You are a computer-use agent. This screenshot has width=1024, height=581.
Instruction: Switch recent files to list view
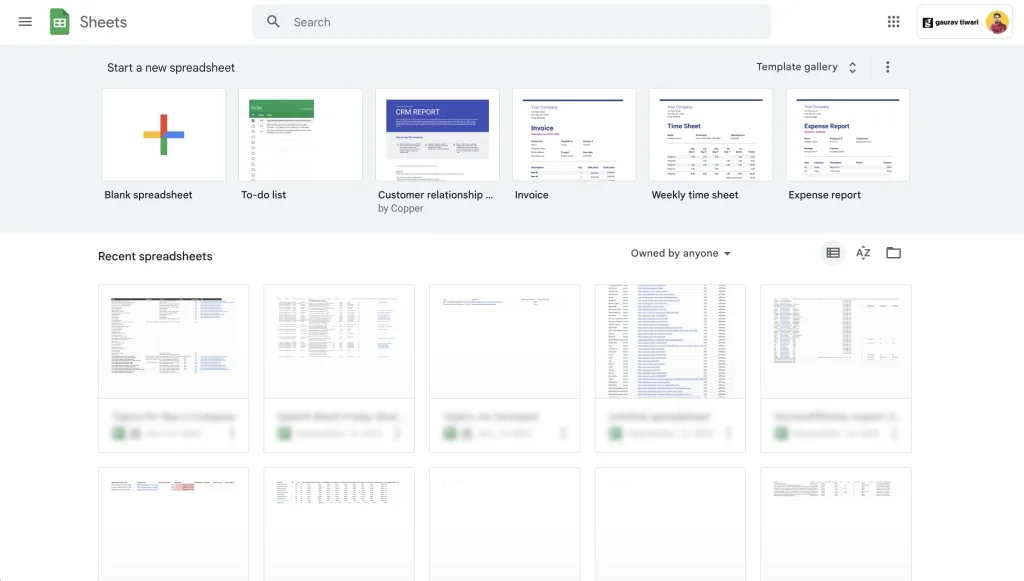tap(832, 252)
